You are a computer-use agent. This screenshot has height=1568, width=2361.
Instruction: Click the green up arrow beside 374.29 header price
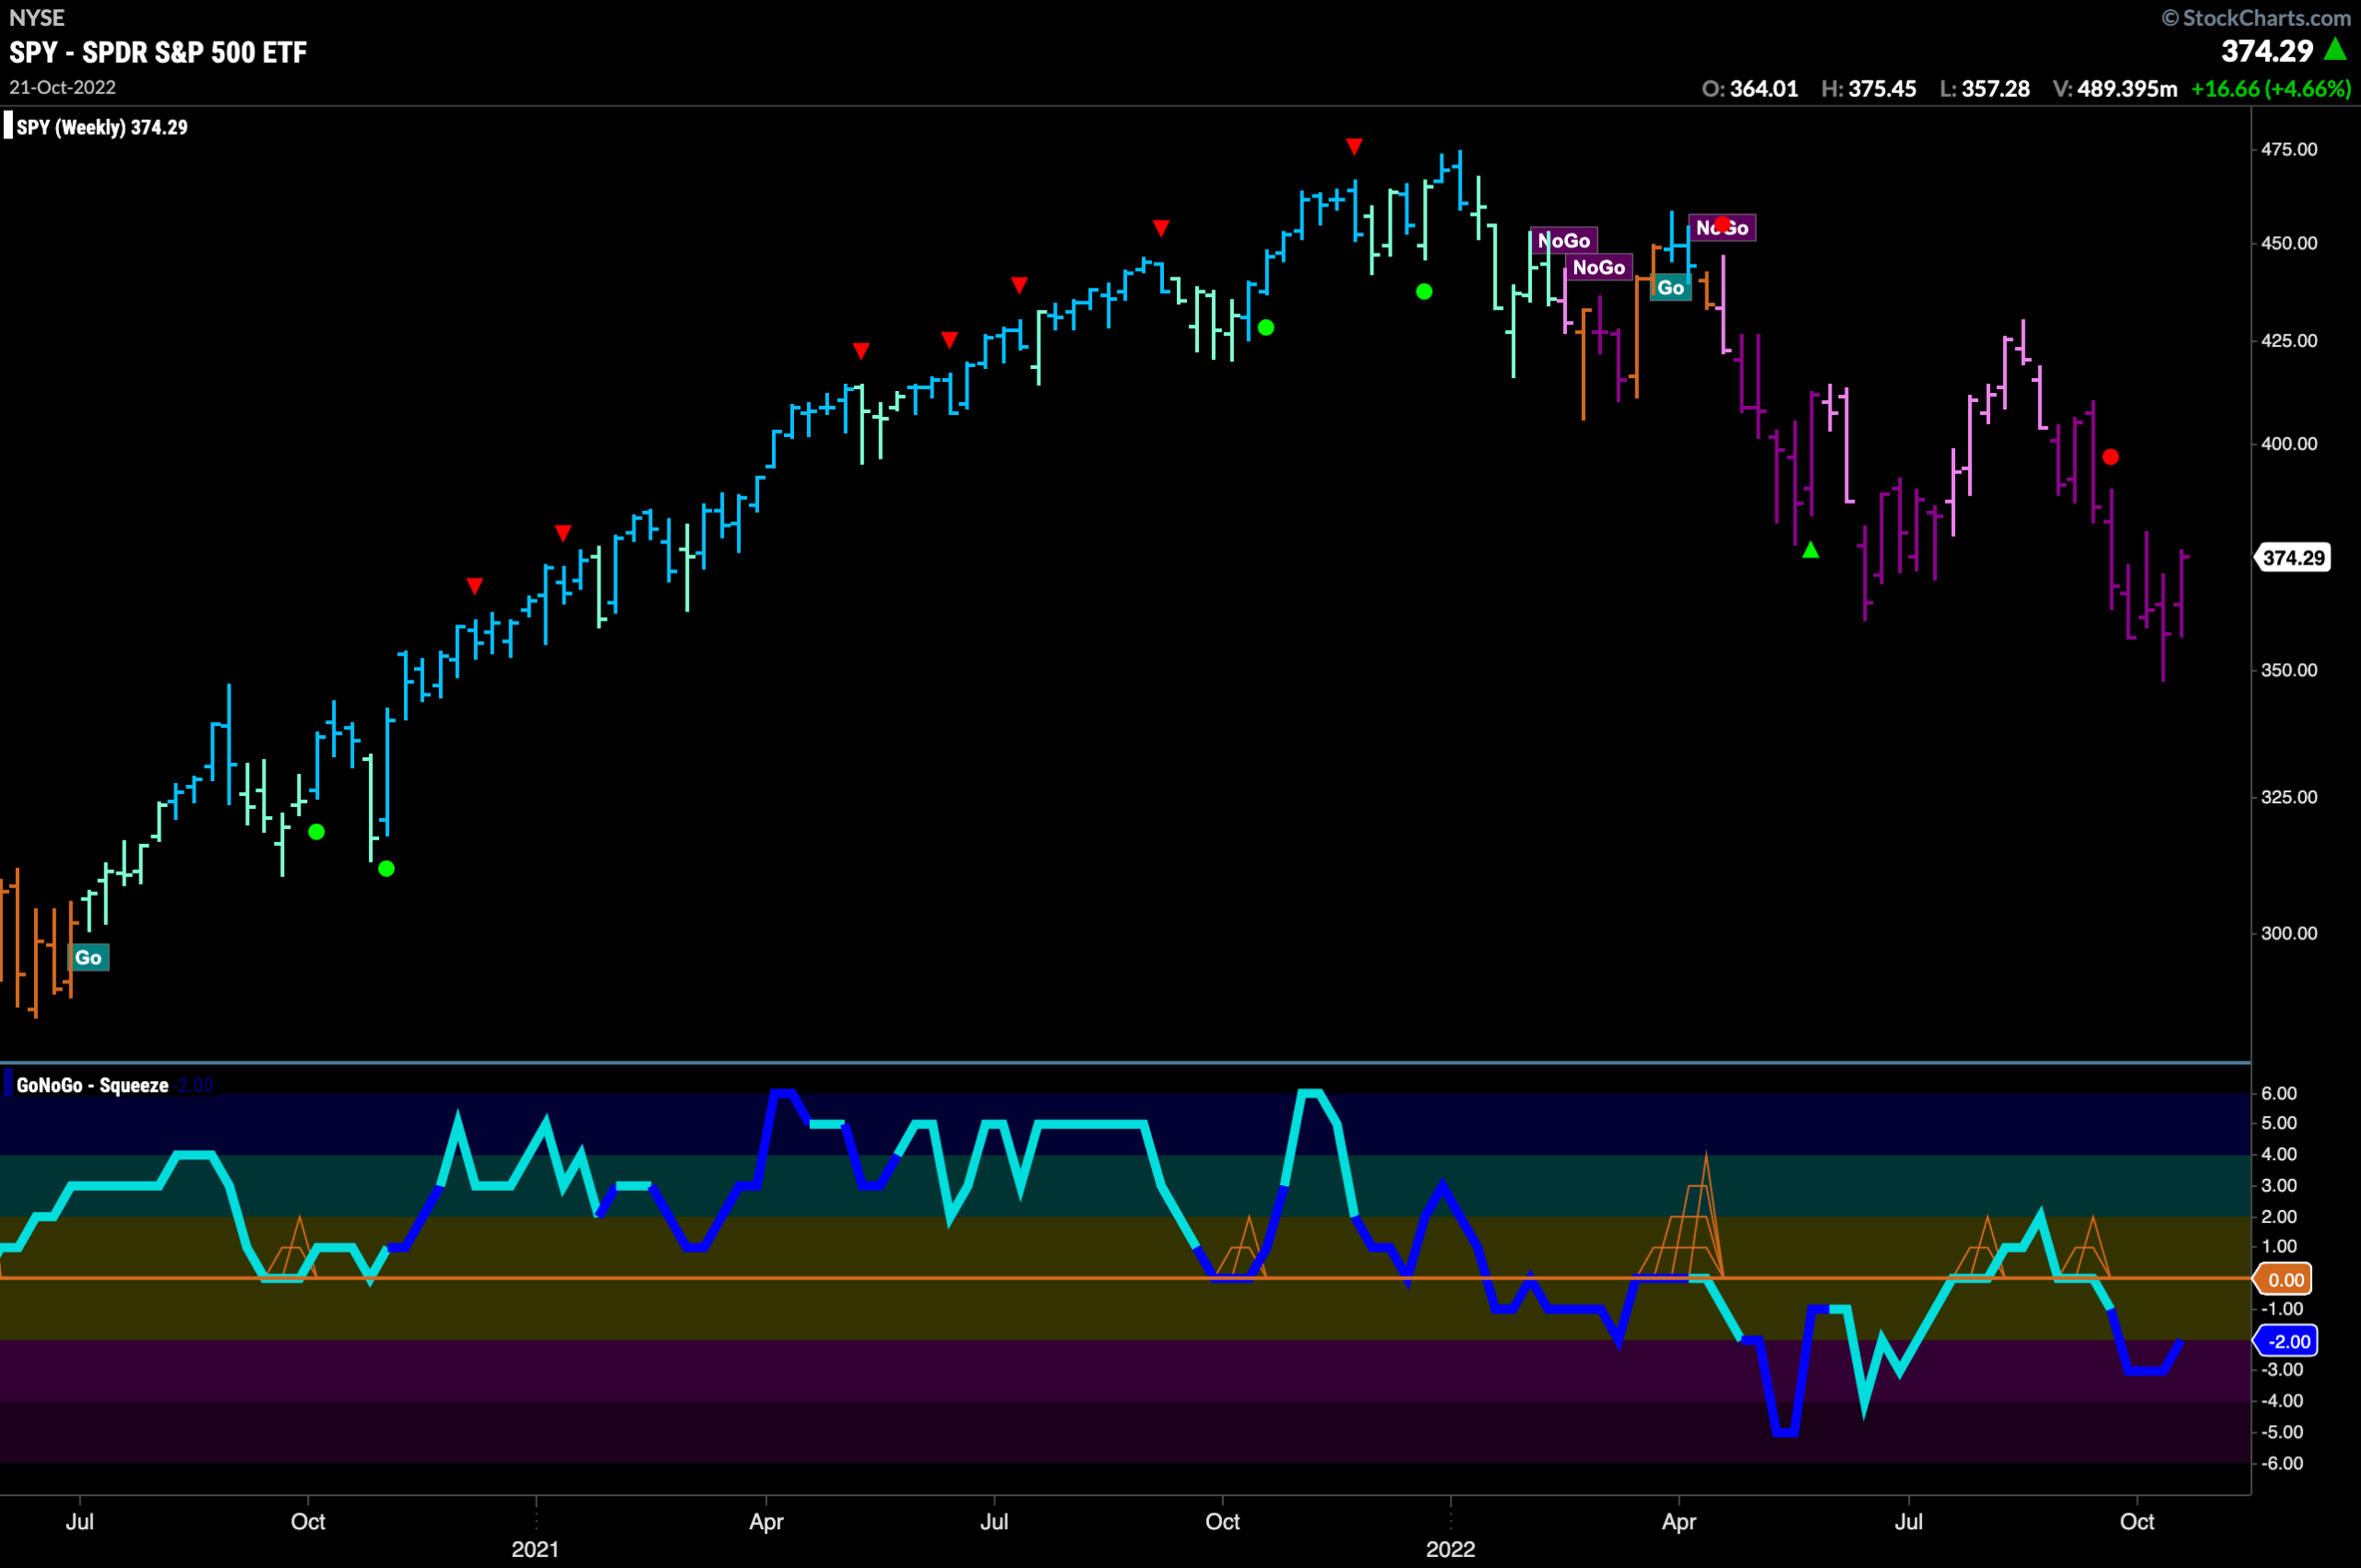tap(2335, 48)
